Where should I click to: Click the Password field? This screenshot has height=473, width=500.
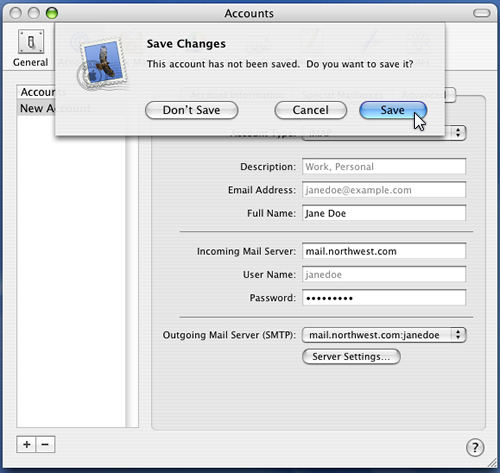tap(384, 298)
